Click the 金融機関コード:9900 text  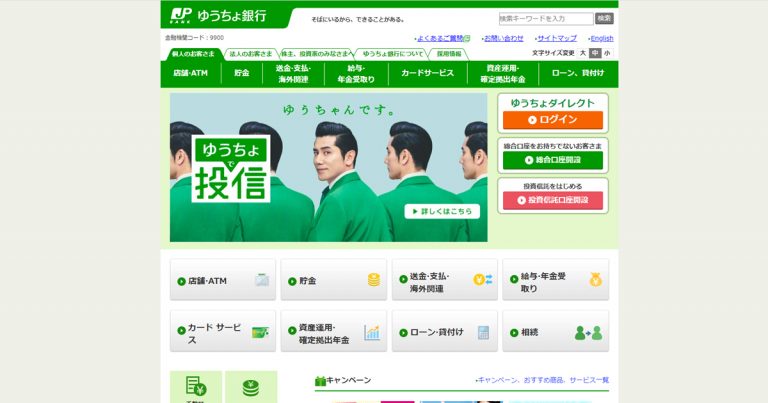[x=194, y=38]
